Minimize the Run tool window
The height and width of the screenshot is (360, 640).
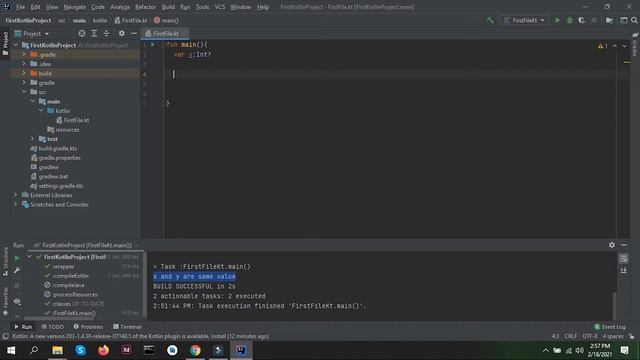[624, 245]
